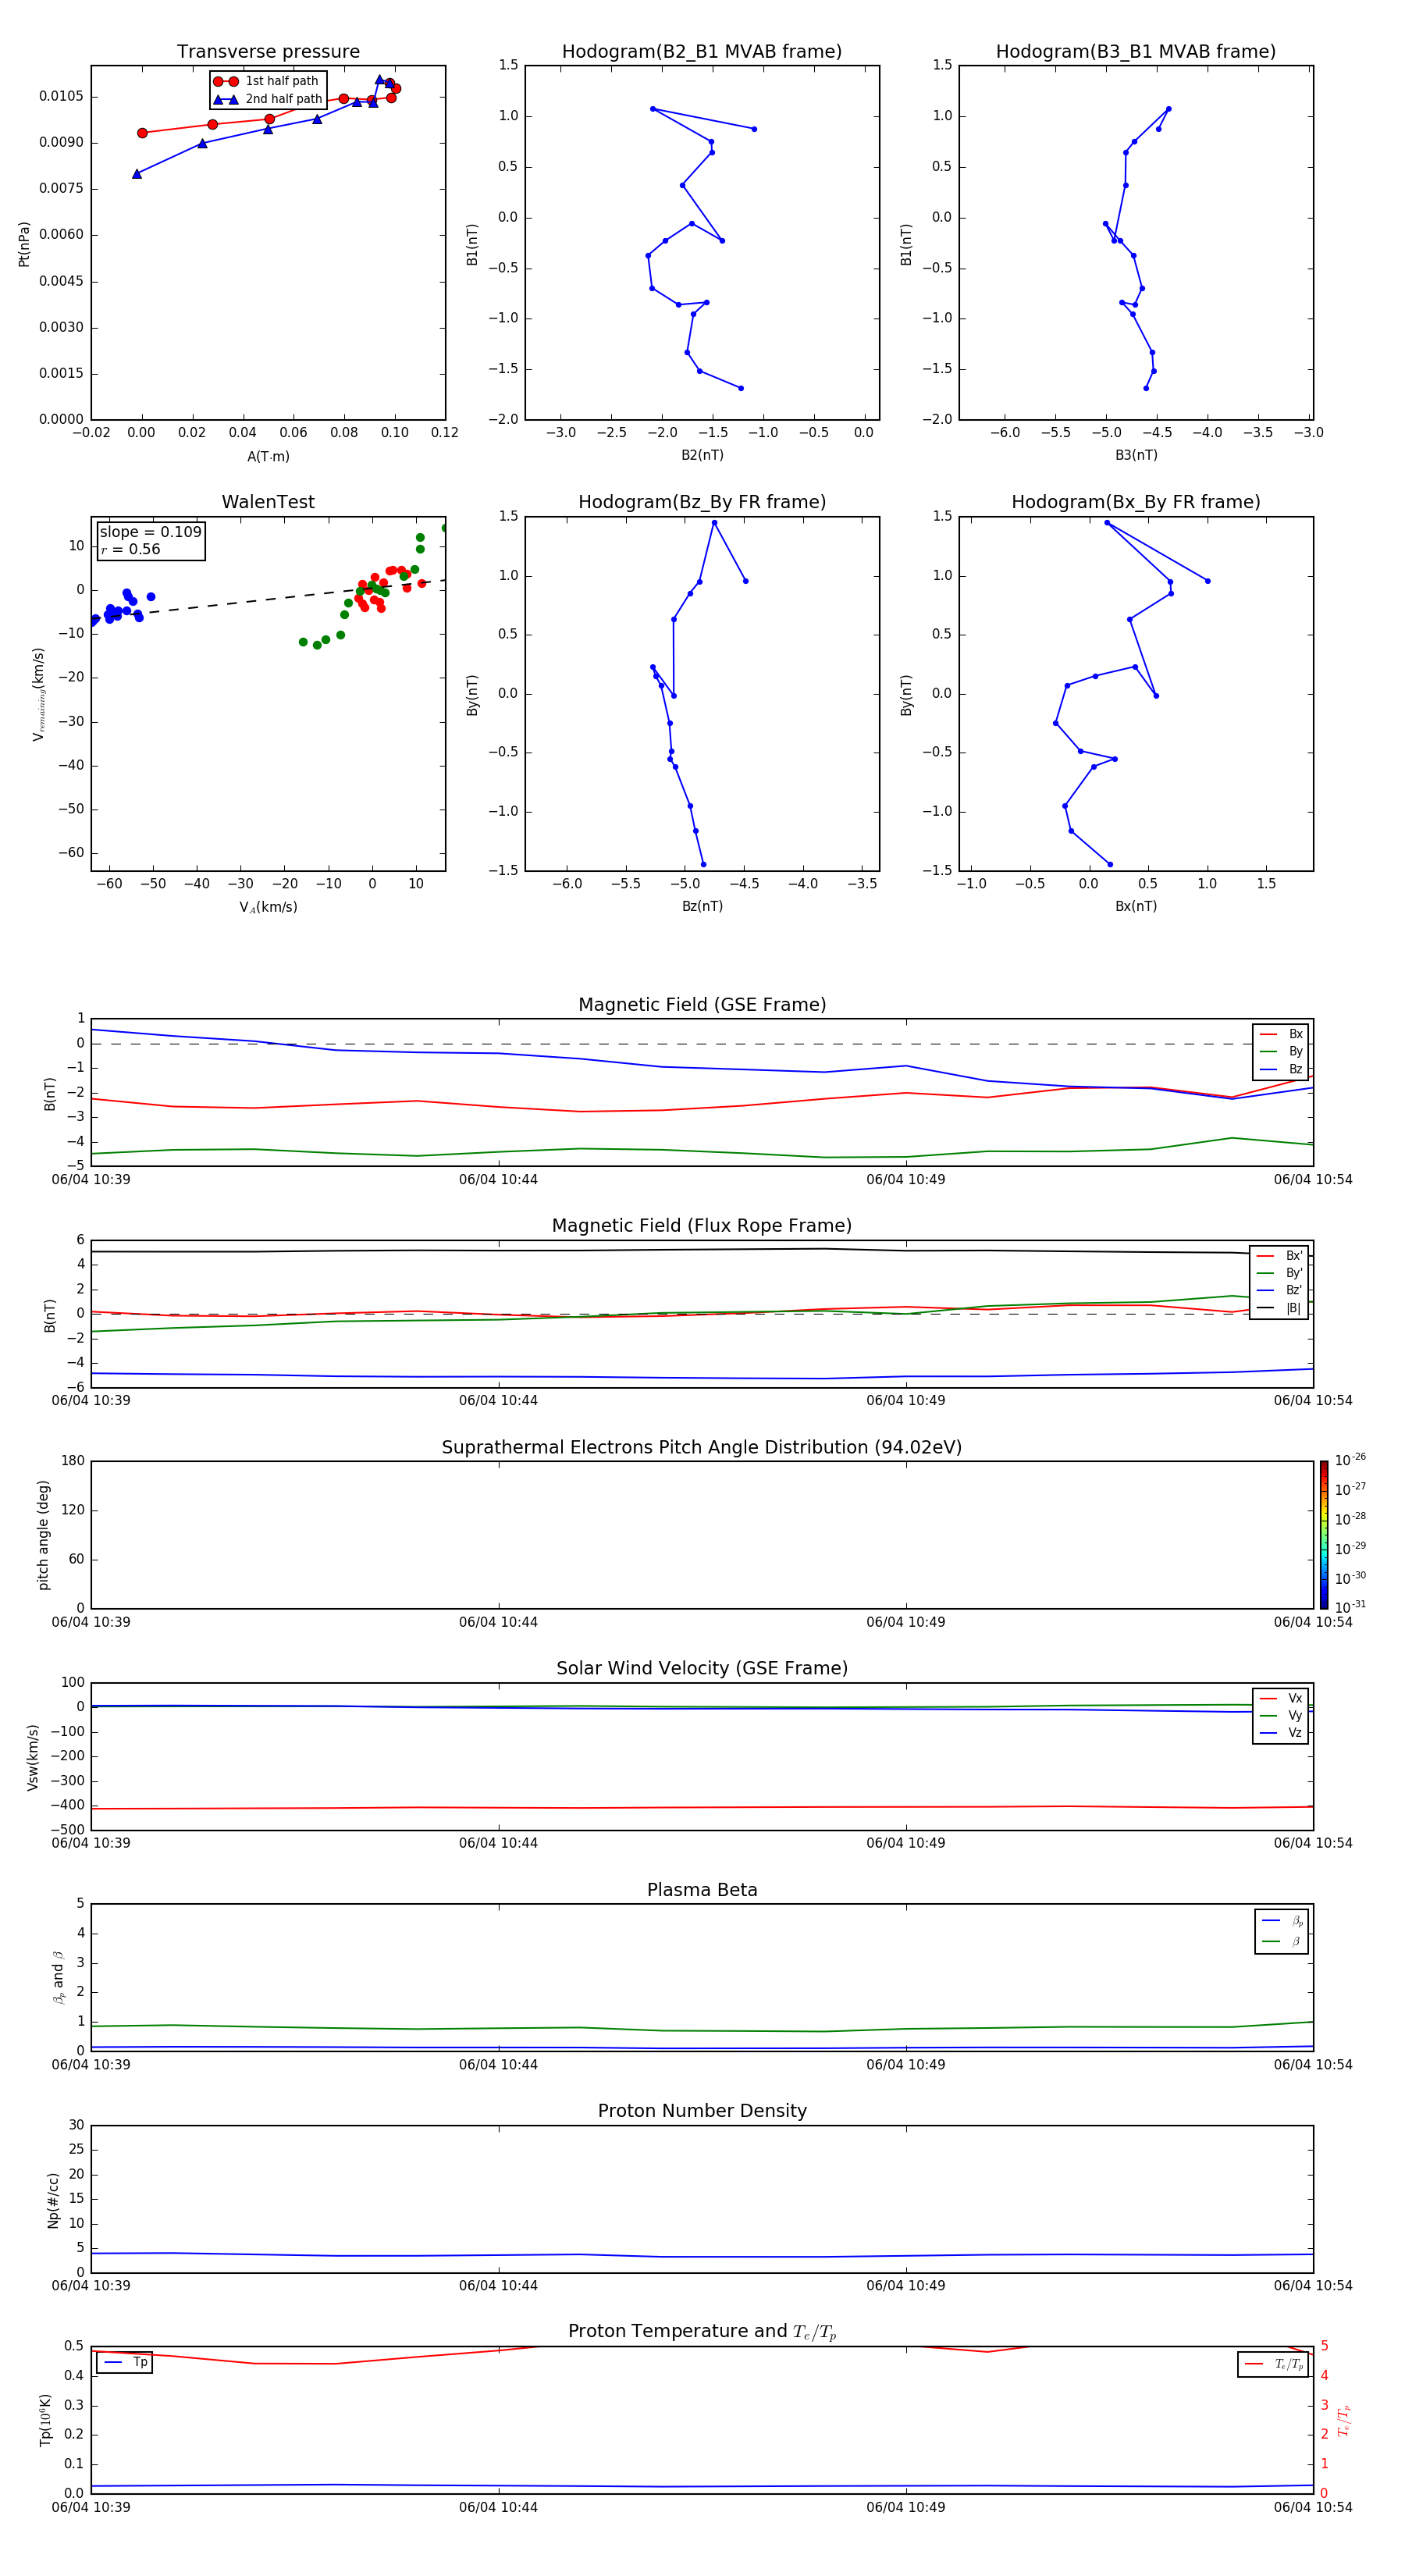Screen dimensions: 1405x2576
Task: Click the Bx' entry in Flux Rope legend
Action: [x=1279, y=1256]
